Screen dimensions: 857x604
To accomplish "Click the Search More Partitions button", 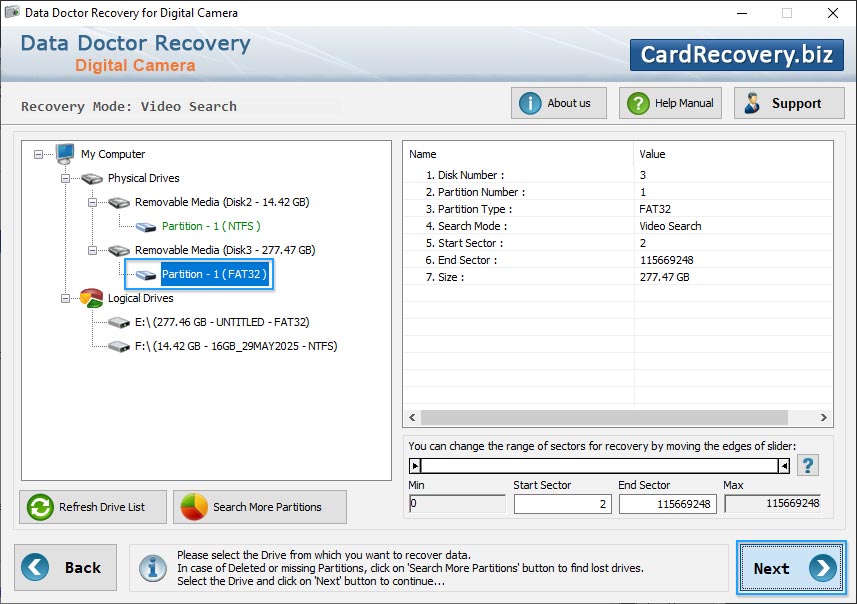I will coord(260,507).
